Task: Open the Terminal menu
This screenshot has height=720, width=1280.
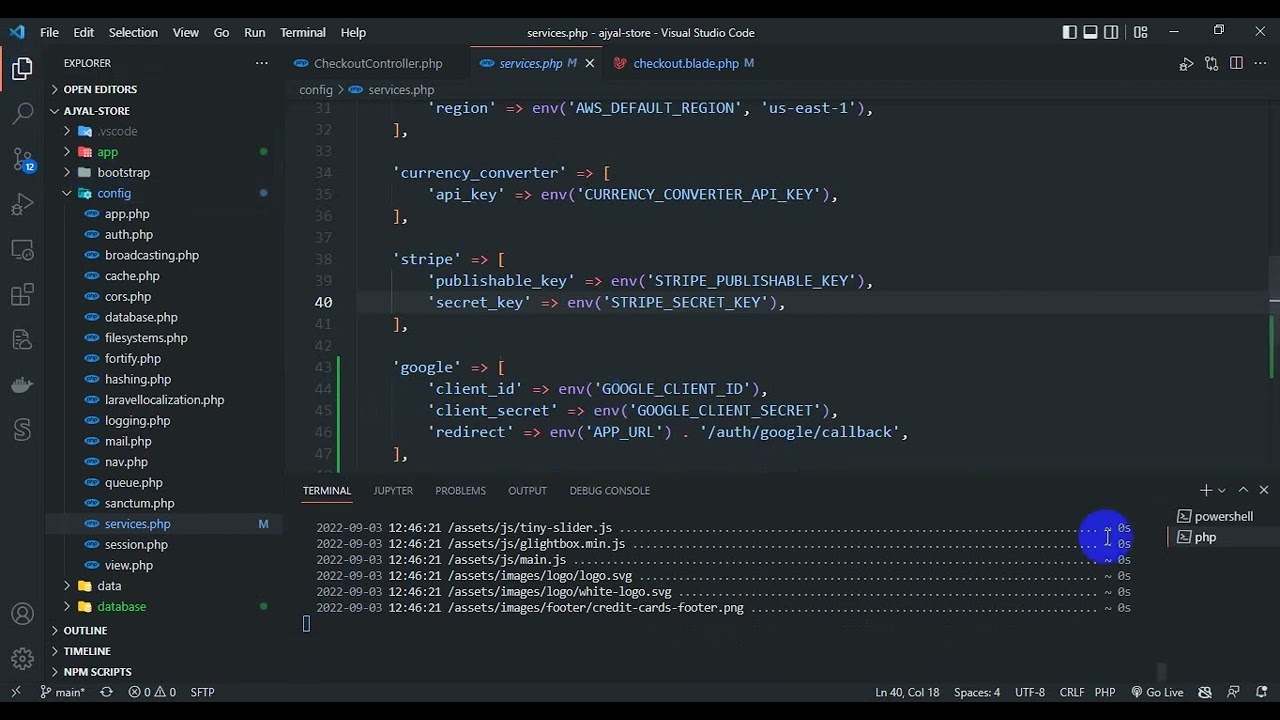Action: click(x=303, y=32)
